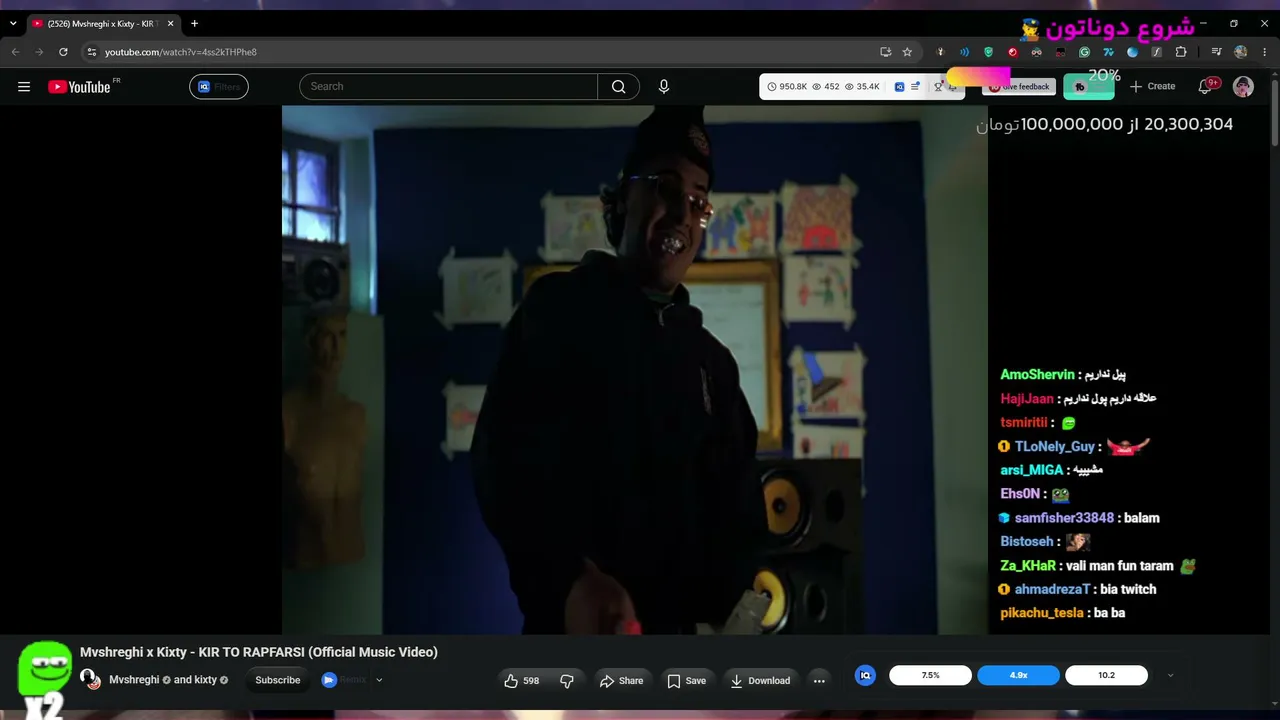The height and width of the screenshot is (720, 1280).
Task: Click the vidIQ icon in the stats bar
Action: 899,87
